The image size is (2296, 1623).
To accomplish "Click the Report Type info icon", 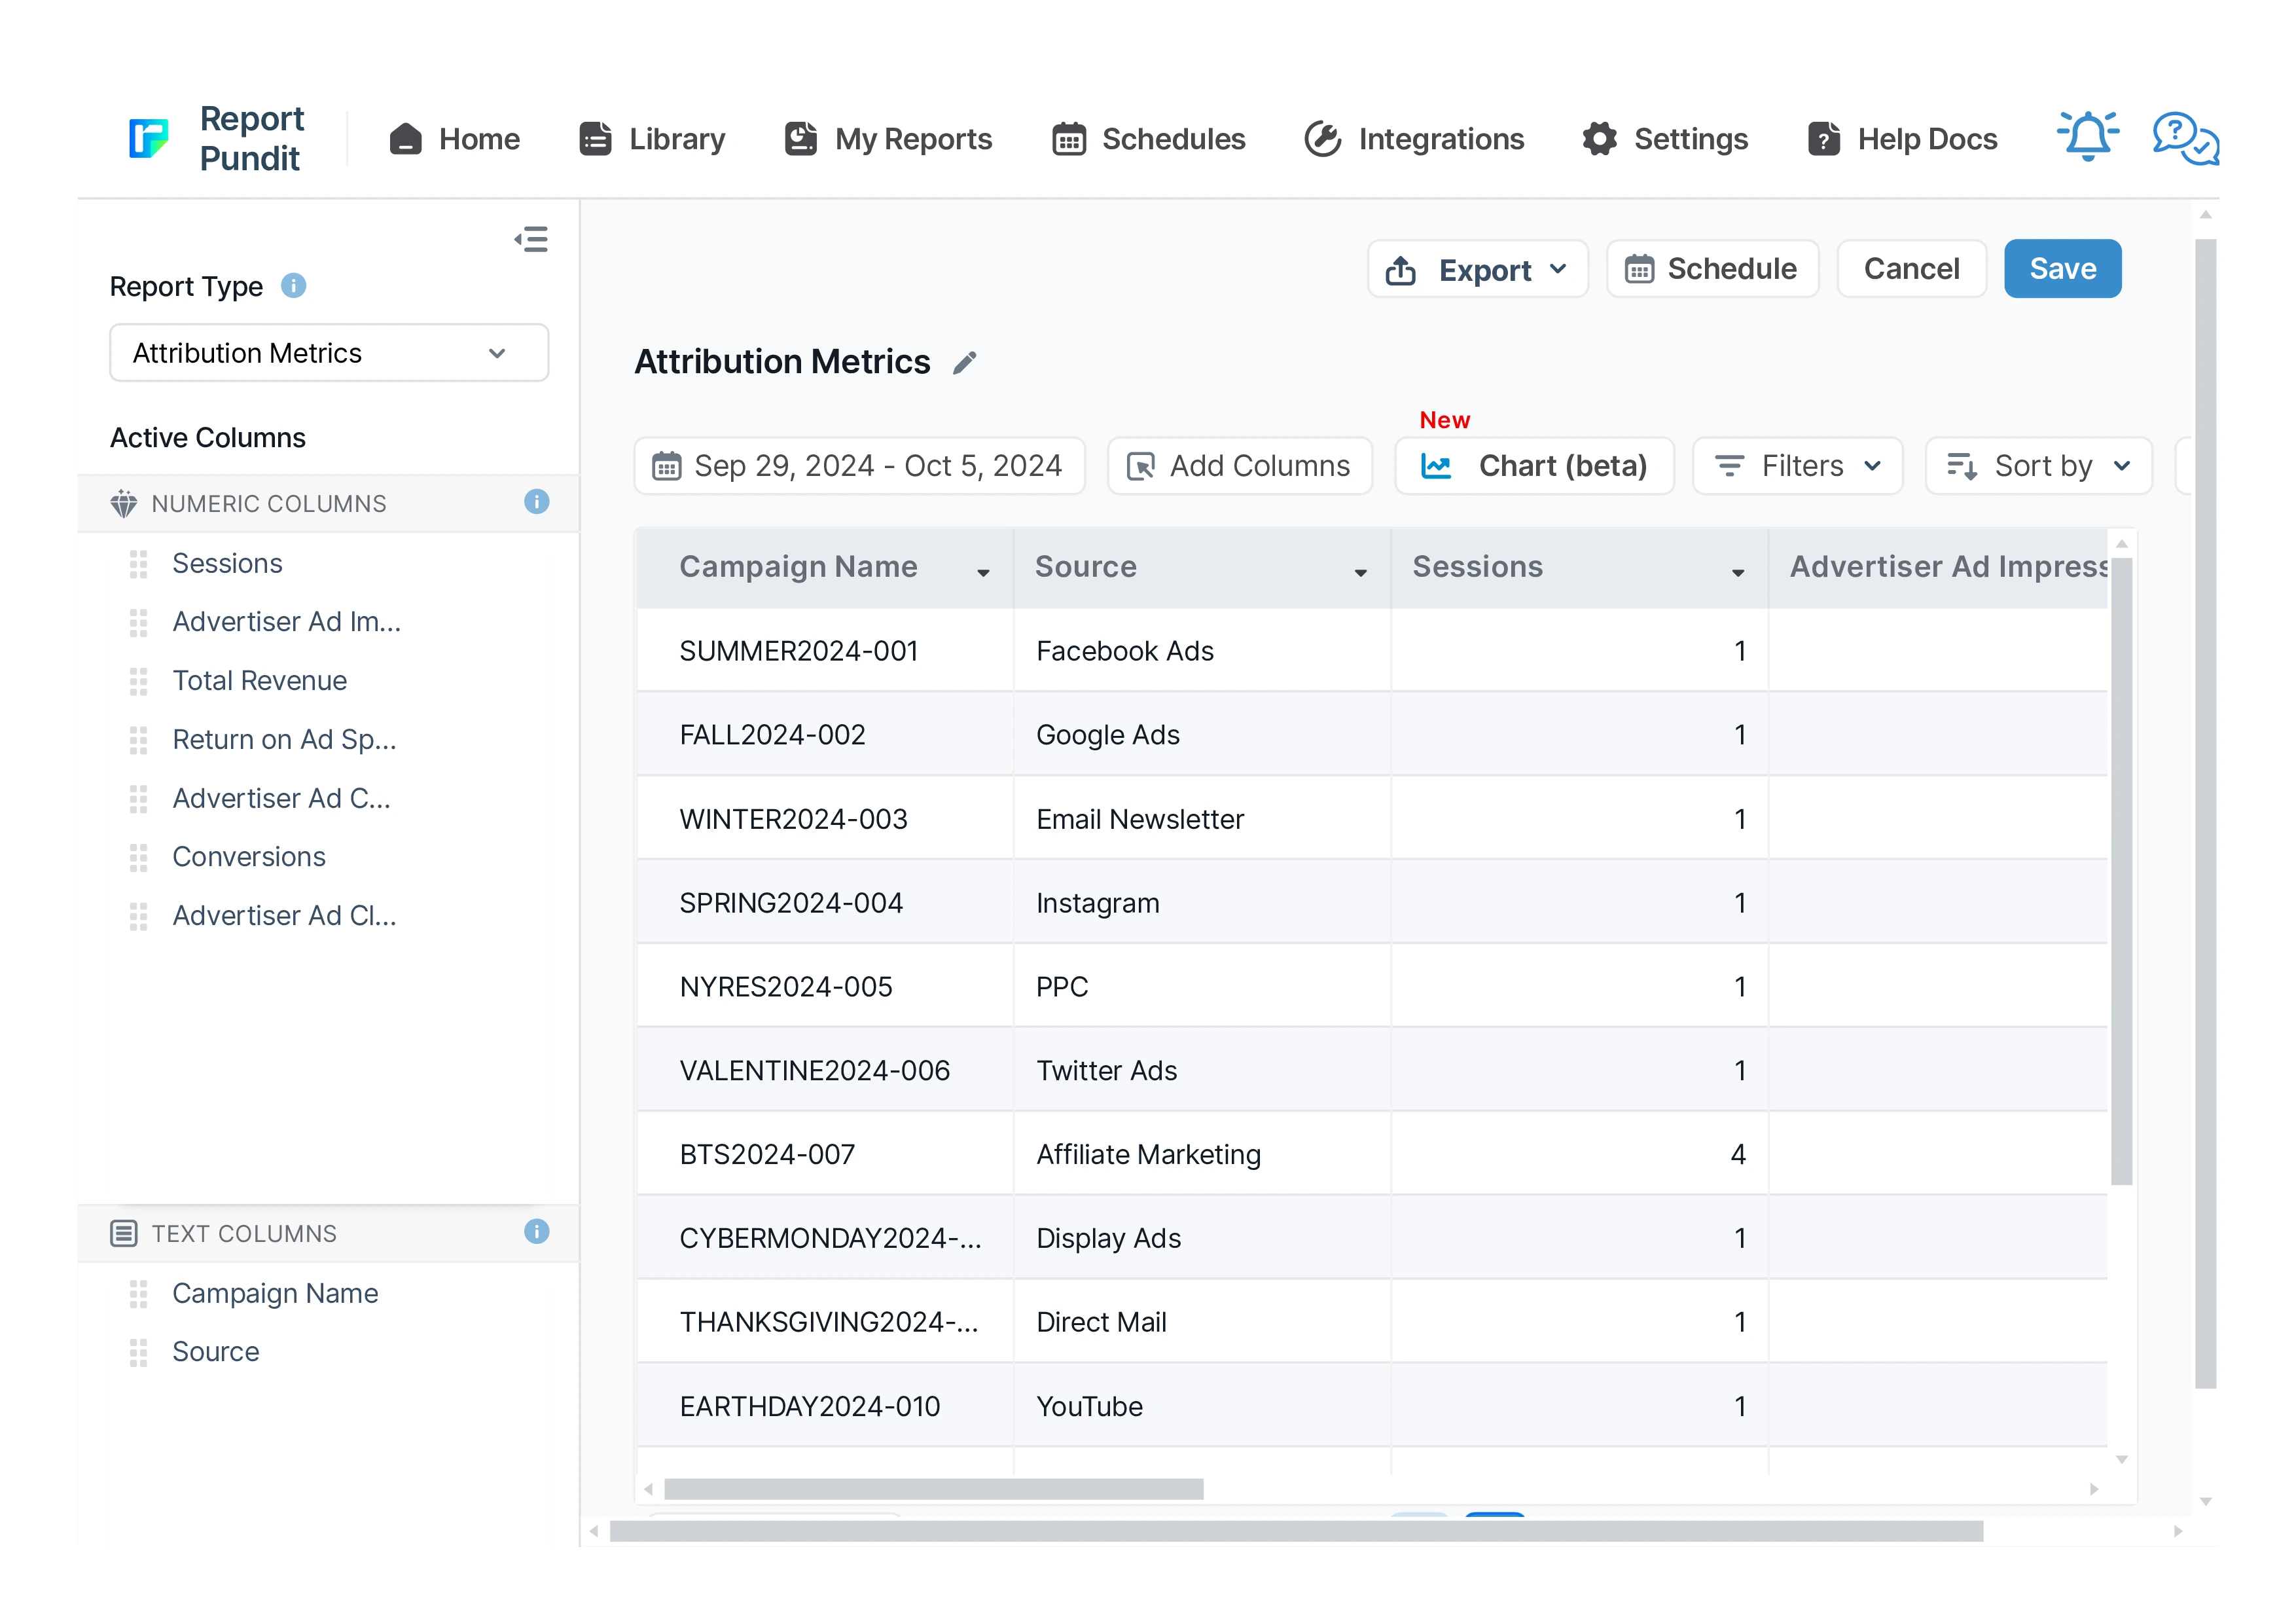I will tap(293, 286).
